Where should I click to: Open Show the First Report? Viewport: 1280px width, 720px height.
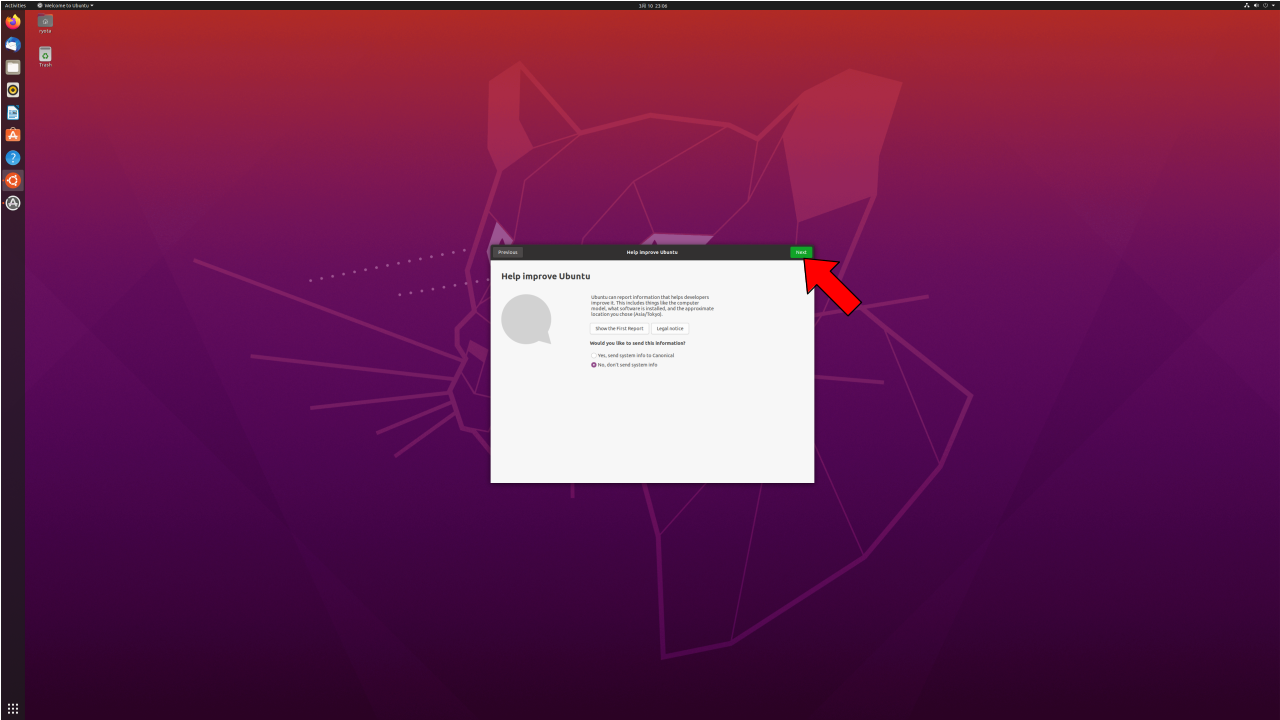(x=619, y=328)
